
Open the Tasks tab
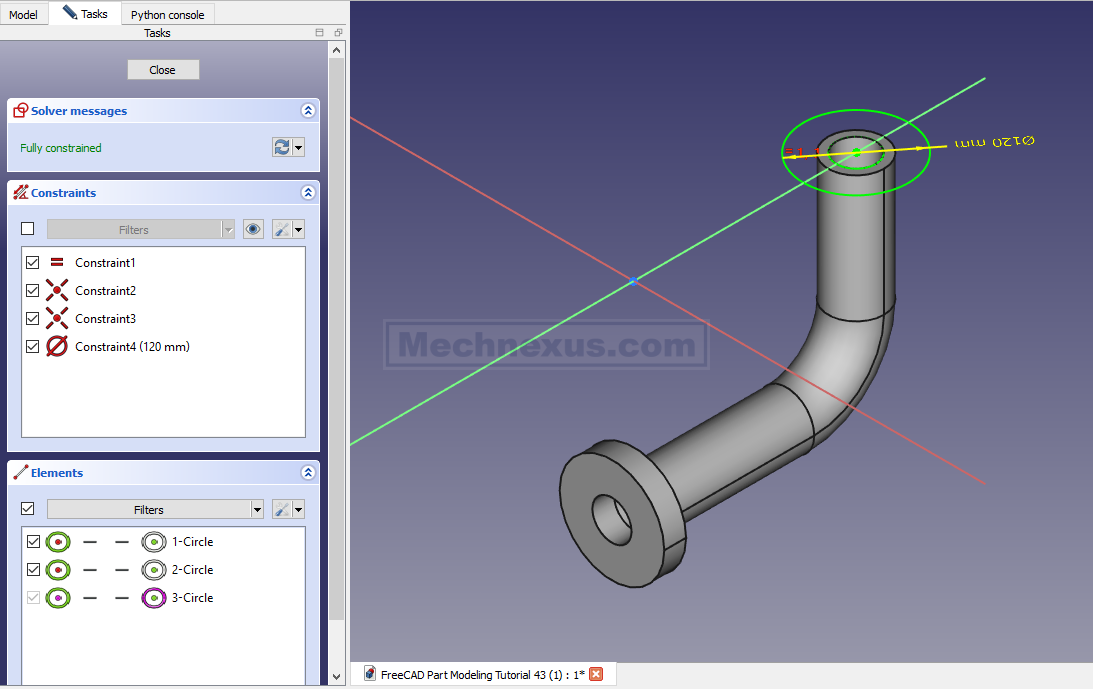[x=85, y=13]
